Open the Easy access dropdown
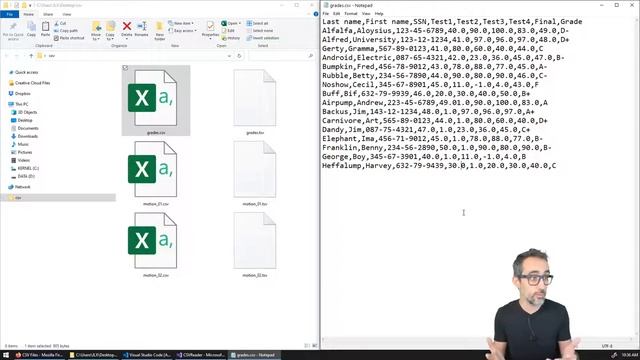The width and height of the screenshot is (640, 360). point(182,31)
